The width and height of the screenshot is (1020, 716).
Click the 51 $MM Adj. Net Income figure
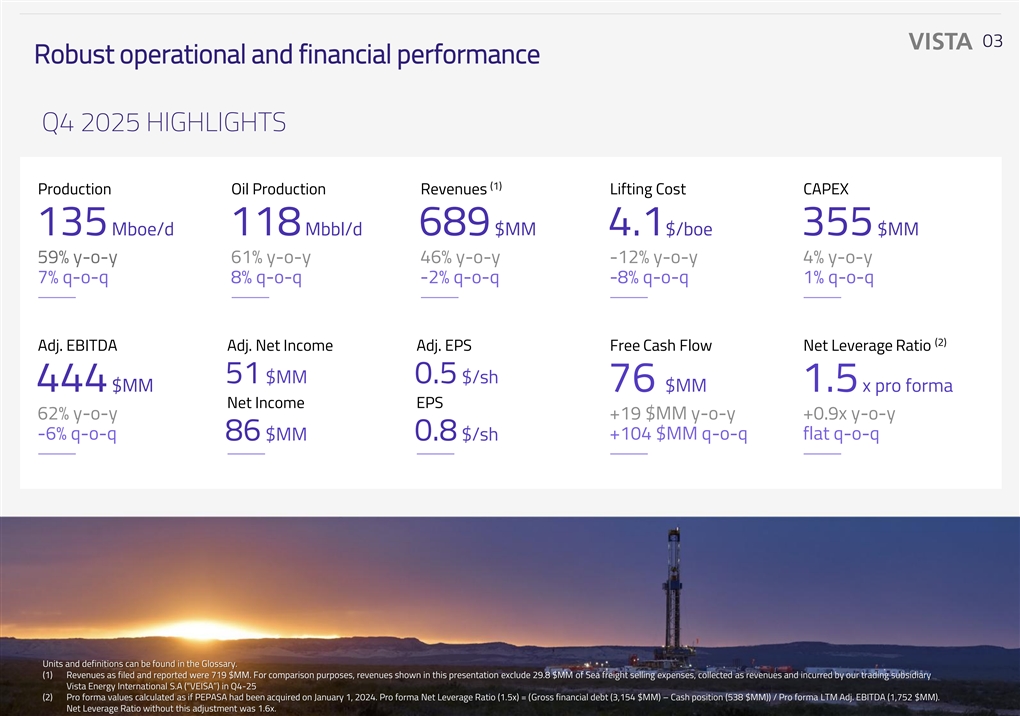click(267, 374)
